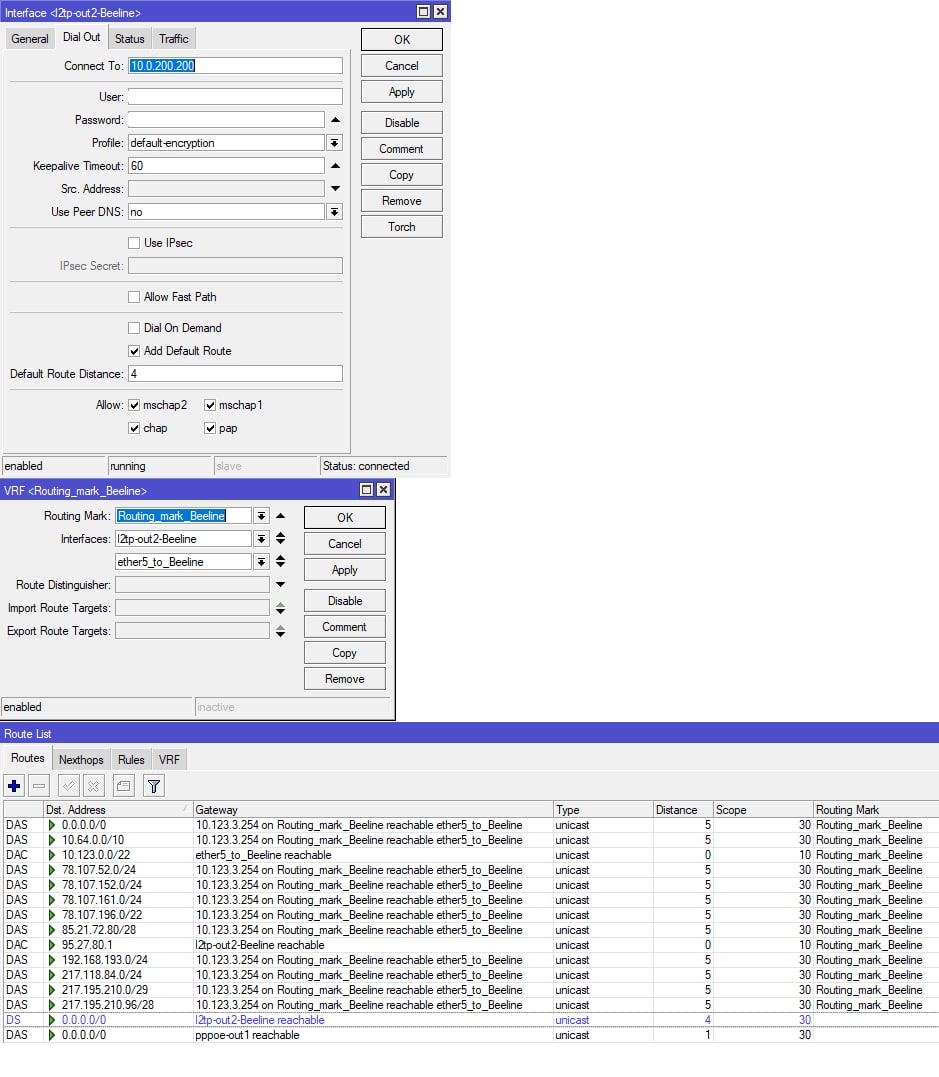Viewport: 939px width, 1077px height.
Task: Uncheck mschap2 authentication
Action: (134, 405)
